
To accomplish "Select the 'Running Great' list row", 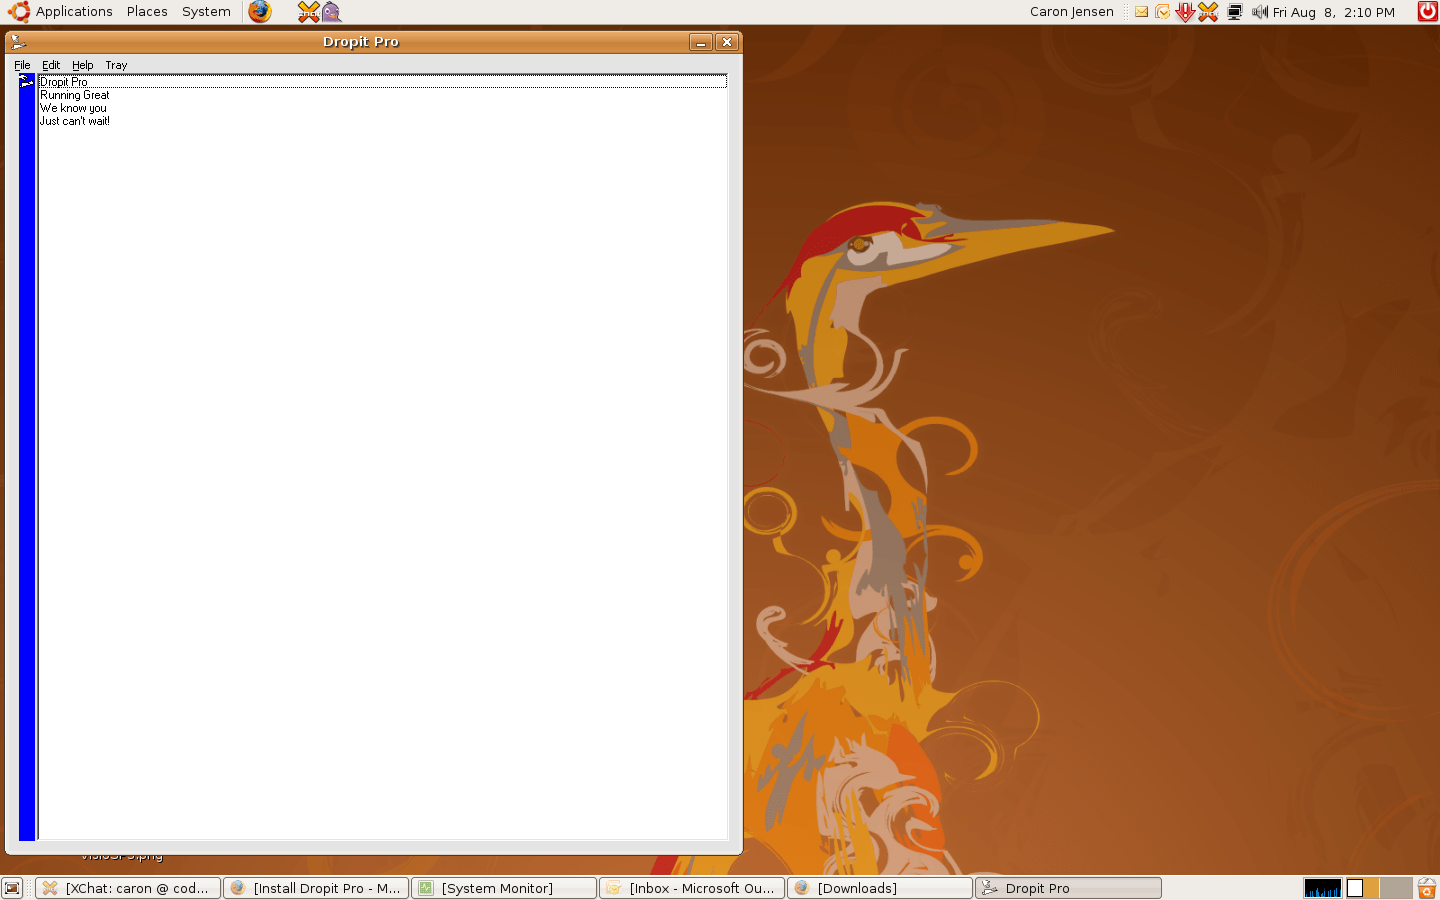I will pos(382,95).
